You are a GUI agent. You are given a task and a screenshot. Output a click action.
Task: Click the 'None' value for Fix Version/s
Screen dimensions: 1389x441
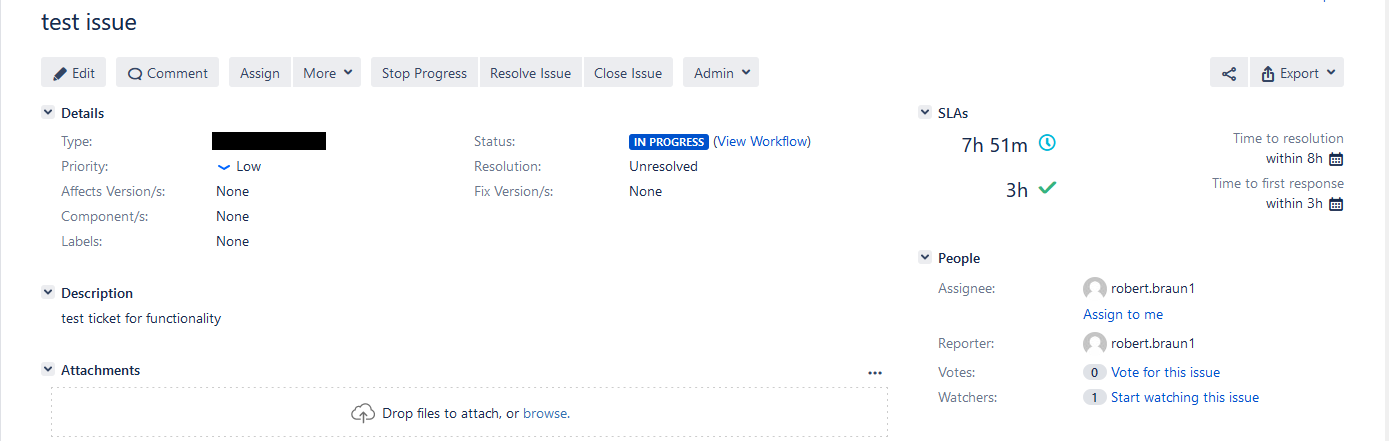[645, 191]
